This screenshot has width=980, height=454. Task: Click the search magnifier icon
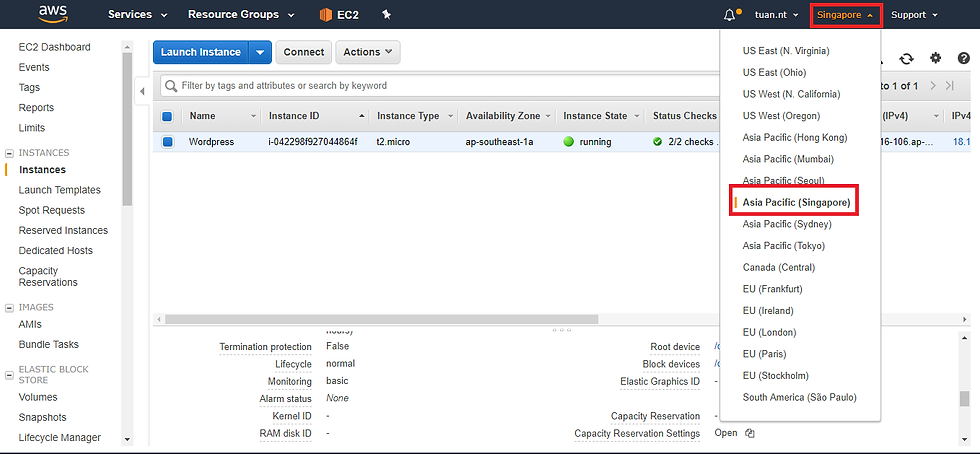pos(171,86)
